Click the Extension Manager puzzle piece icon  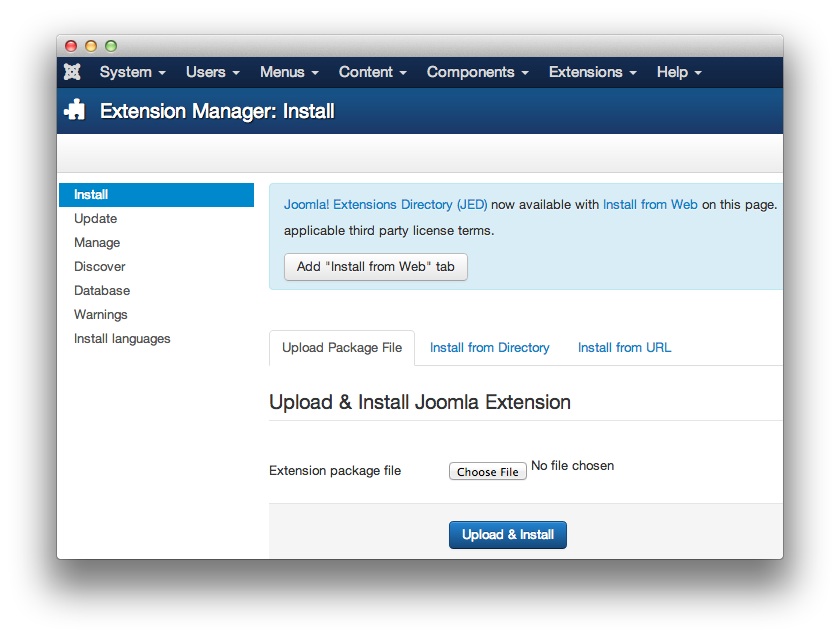(75, 110)
